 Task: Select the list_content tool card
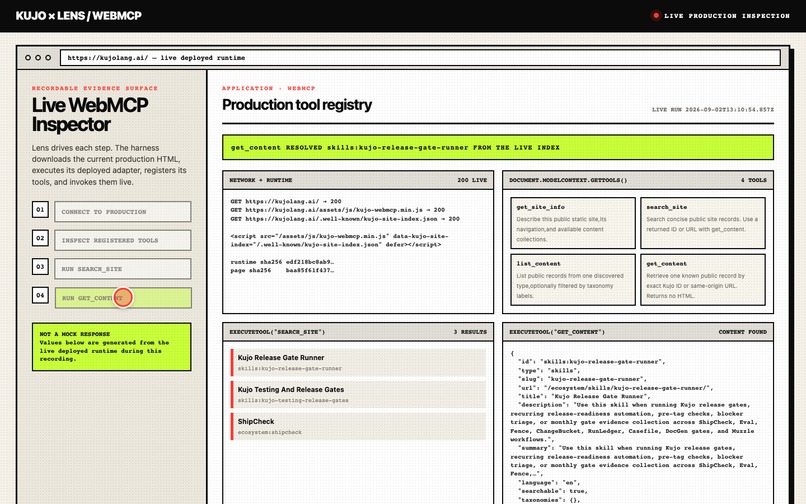pos(573,279)
